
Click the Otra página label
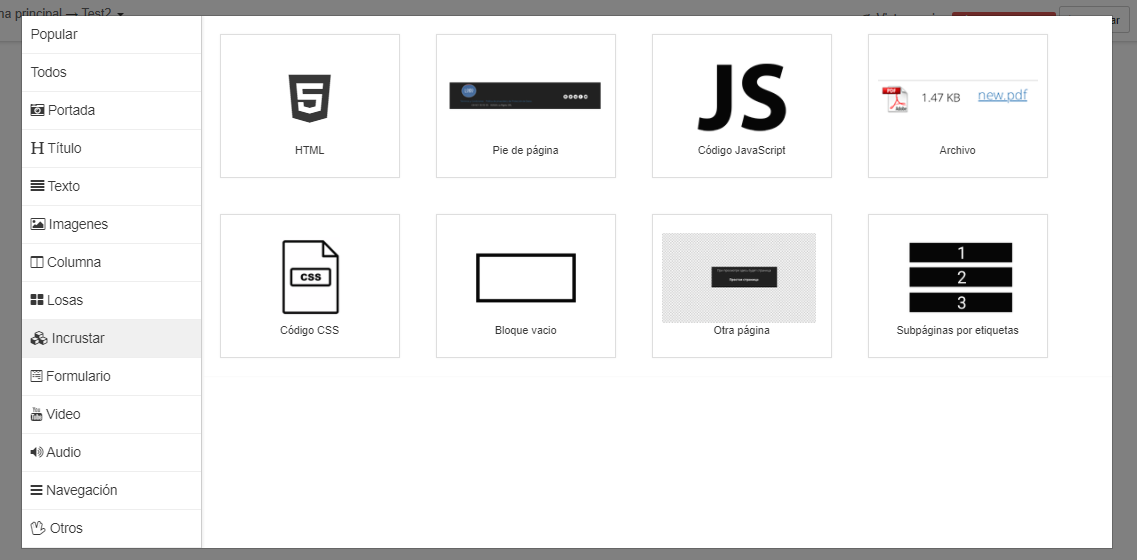[x=742, y=331]
